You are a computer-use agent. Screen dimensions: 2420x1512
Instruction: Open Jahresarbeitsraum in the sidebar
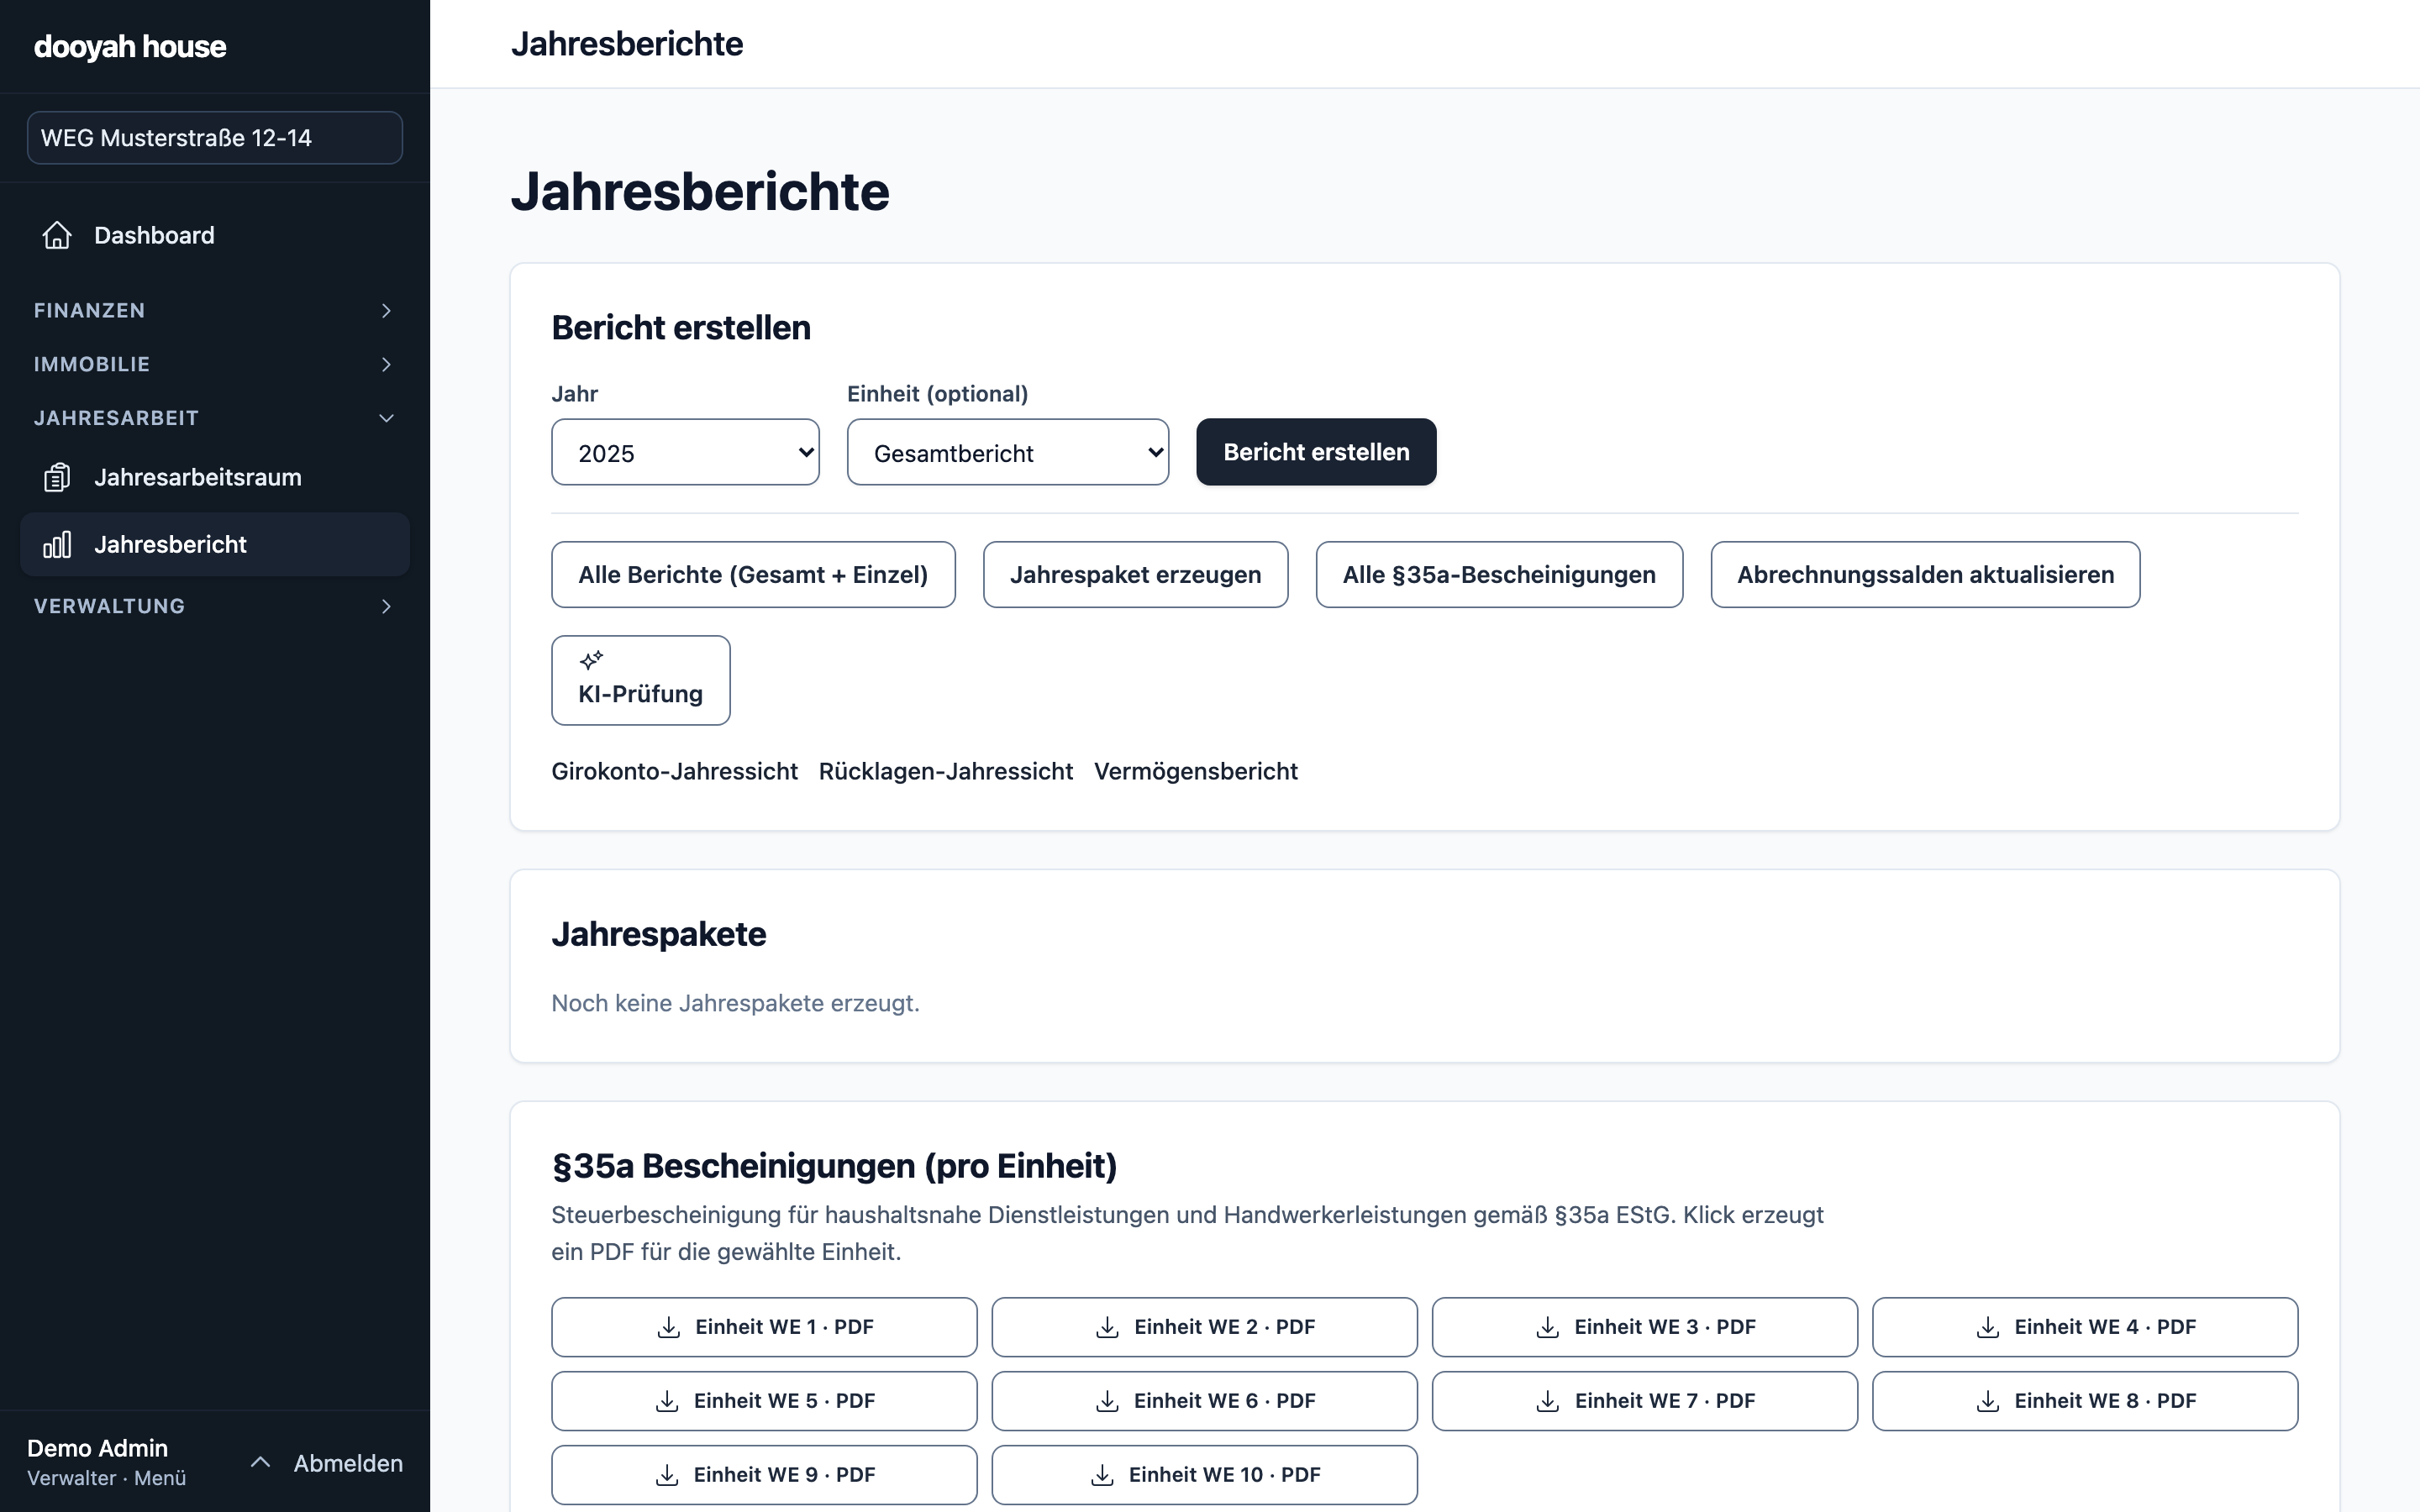[x=215, y=477]
